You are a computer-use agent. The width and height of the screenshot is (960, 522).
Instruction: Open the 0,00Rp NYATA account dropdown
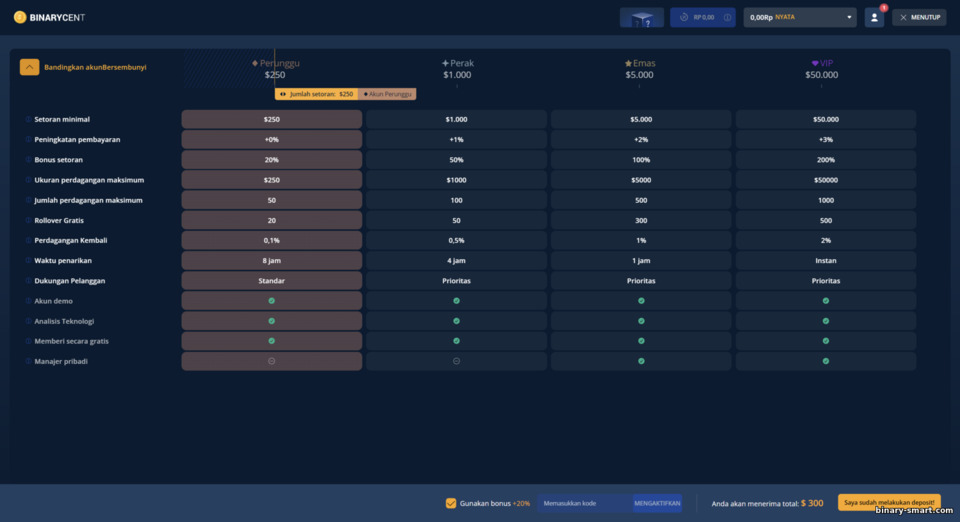[x=800, y=18]
